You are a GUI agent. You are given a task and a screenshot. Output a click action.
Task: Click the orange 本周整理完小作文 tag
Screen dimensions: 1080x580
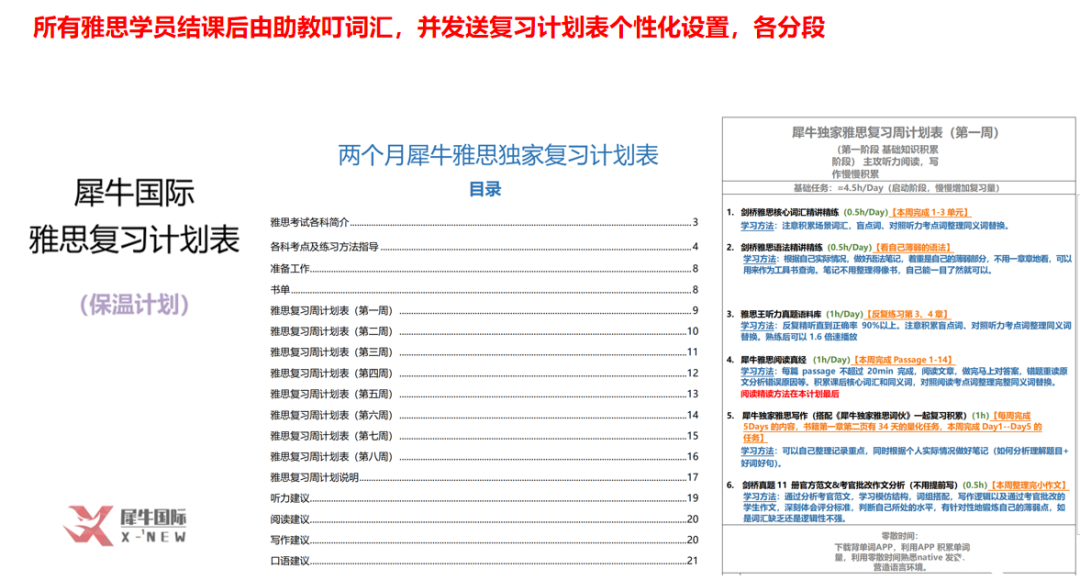click(1030, 486)
